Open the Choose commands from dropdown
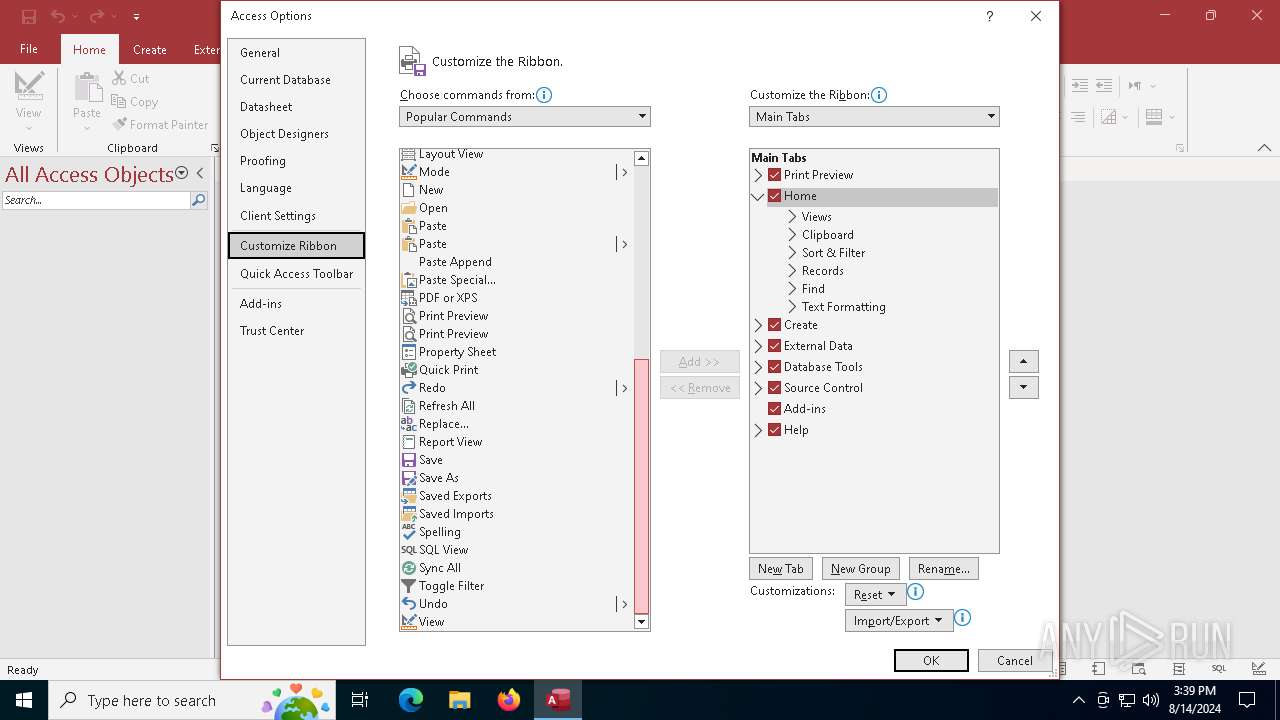Viewport: 1280px width, 720px height. (525, 117)
